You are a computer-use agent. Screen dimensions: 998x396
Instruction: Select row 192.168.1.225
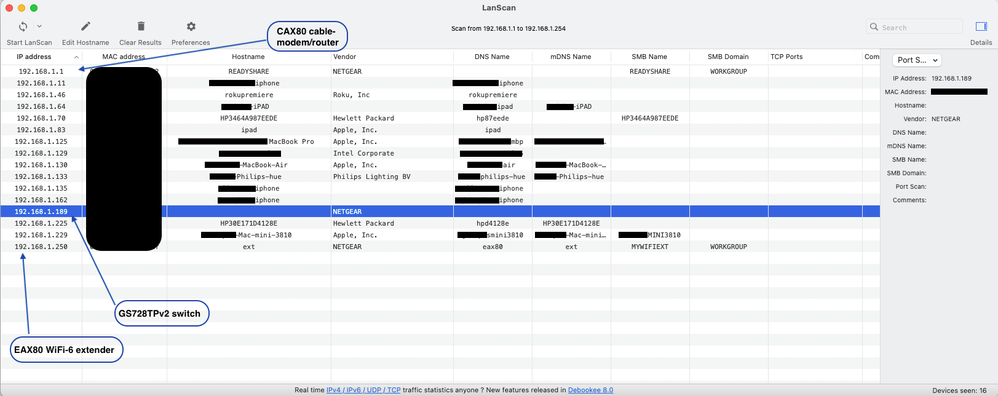(x=440, y=223)
